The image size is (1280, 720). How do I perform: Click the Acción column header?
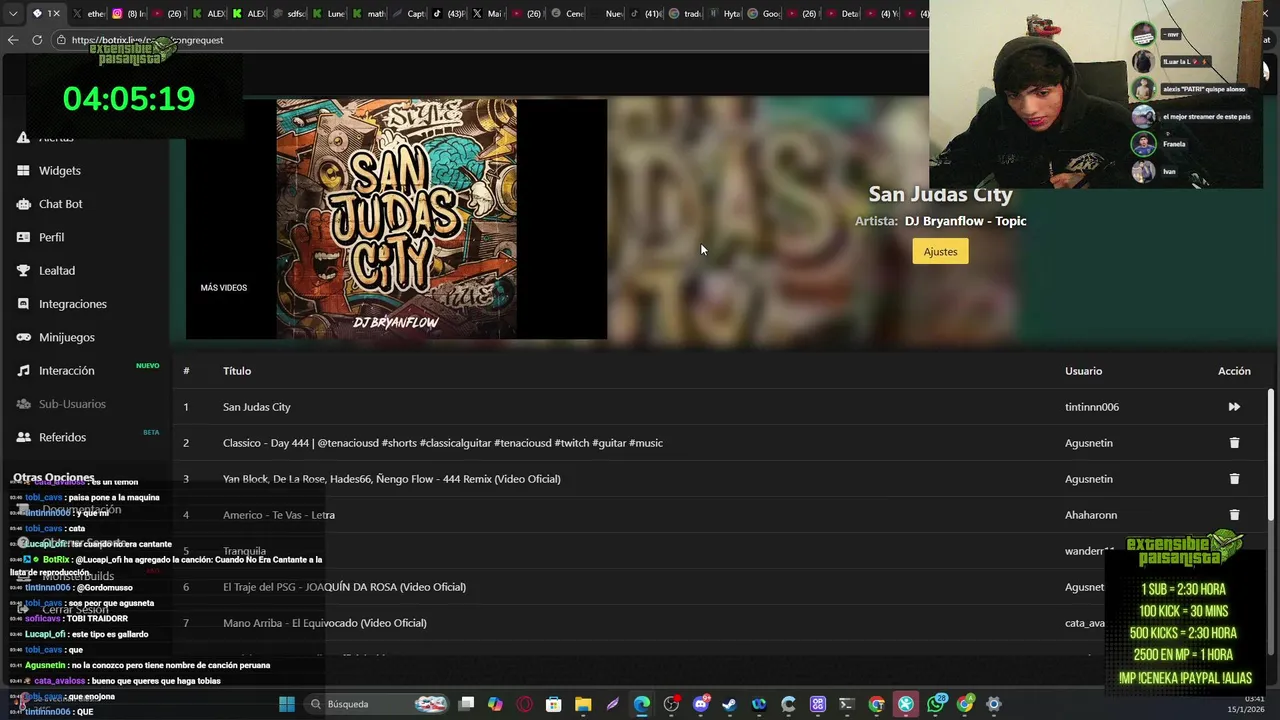coord(1234,371)
